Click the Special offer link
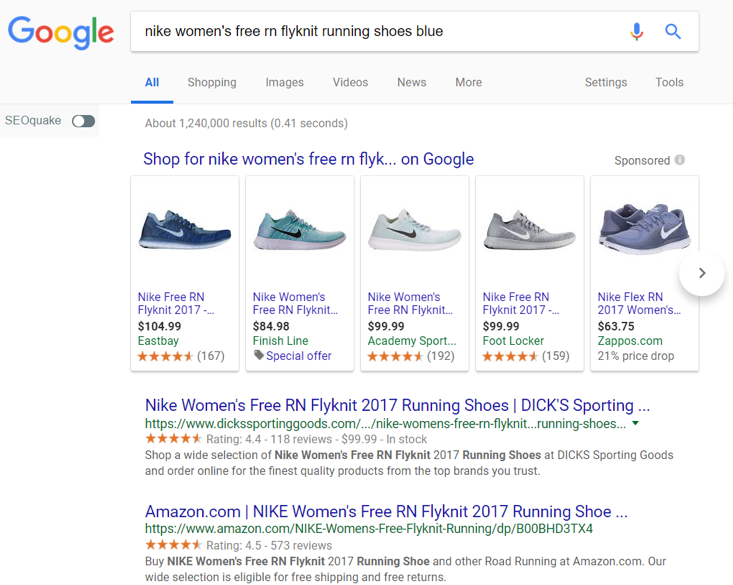 pos(299,356)
